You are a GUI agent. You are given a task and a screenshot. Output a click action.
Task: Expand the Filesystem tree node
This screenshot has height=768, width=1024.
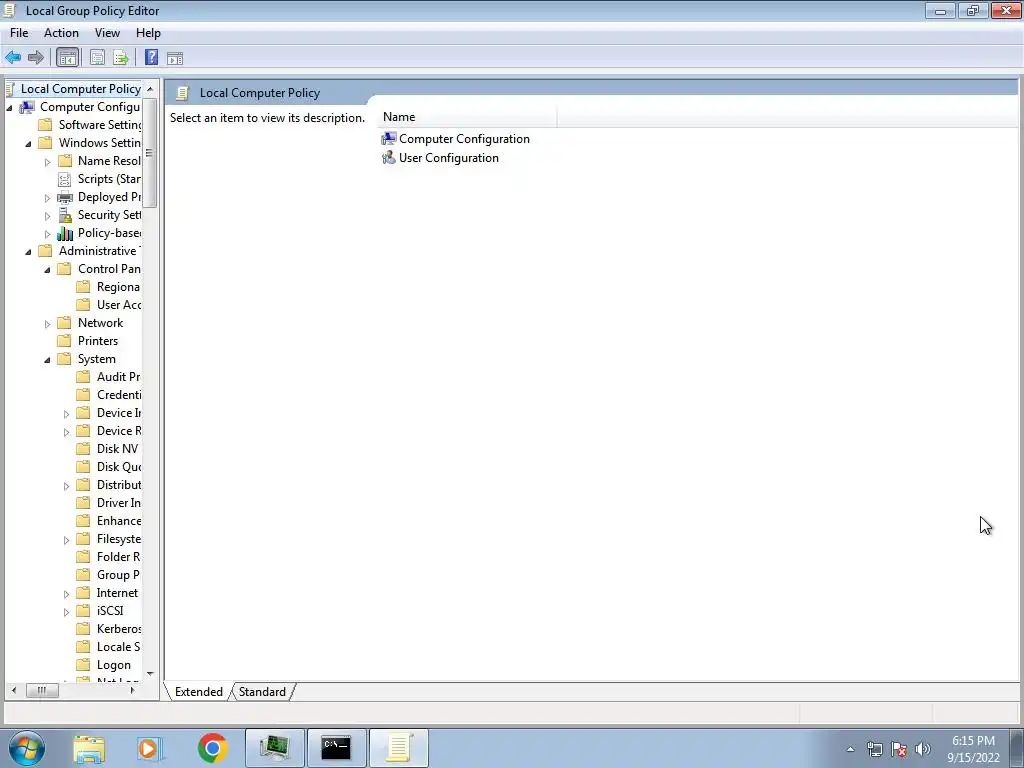(66, 540)
